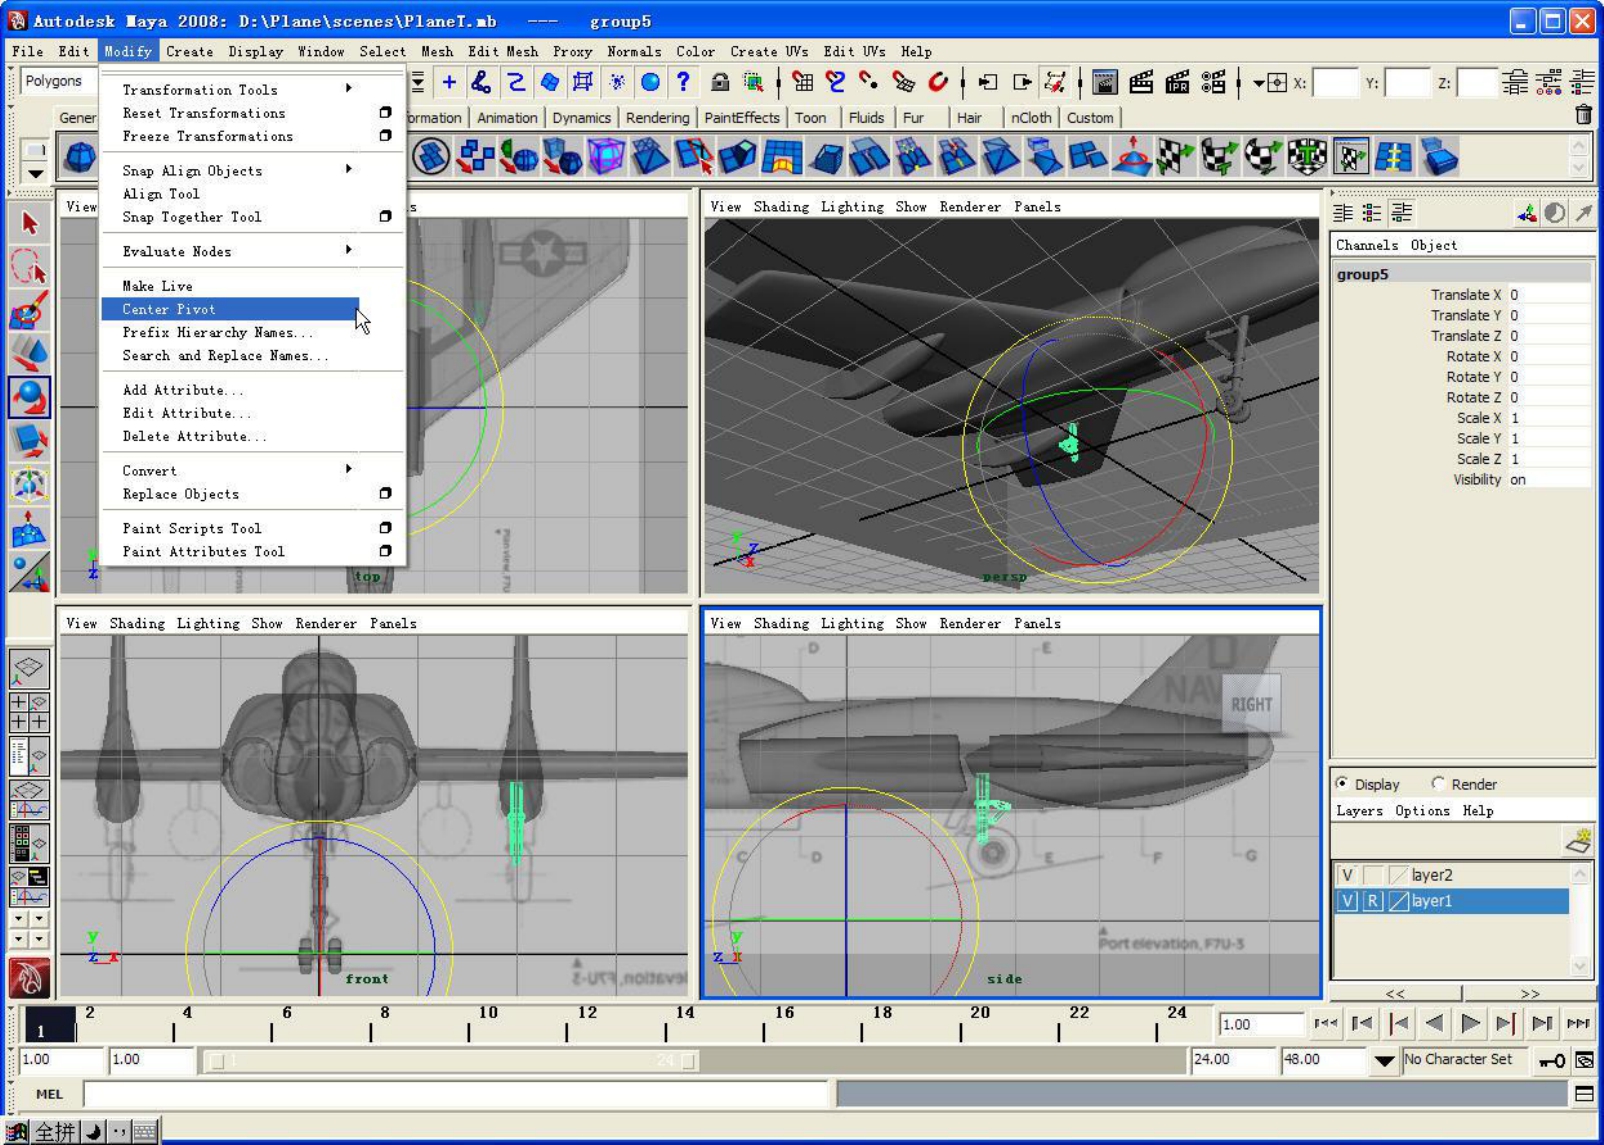
Task: Click the blue sphere status line icon
Action: coord(650,82)
